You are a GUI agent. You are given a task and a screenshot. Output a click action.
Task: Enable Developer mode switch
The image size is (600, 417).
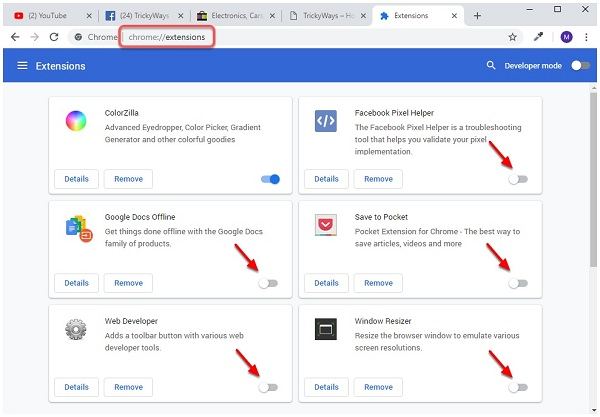coord(580,66)
